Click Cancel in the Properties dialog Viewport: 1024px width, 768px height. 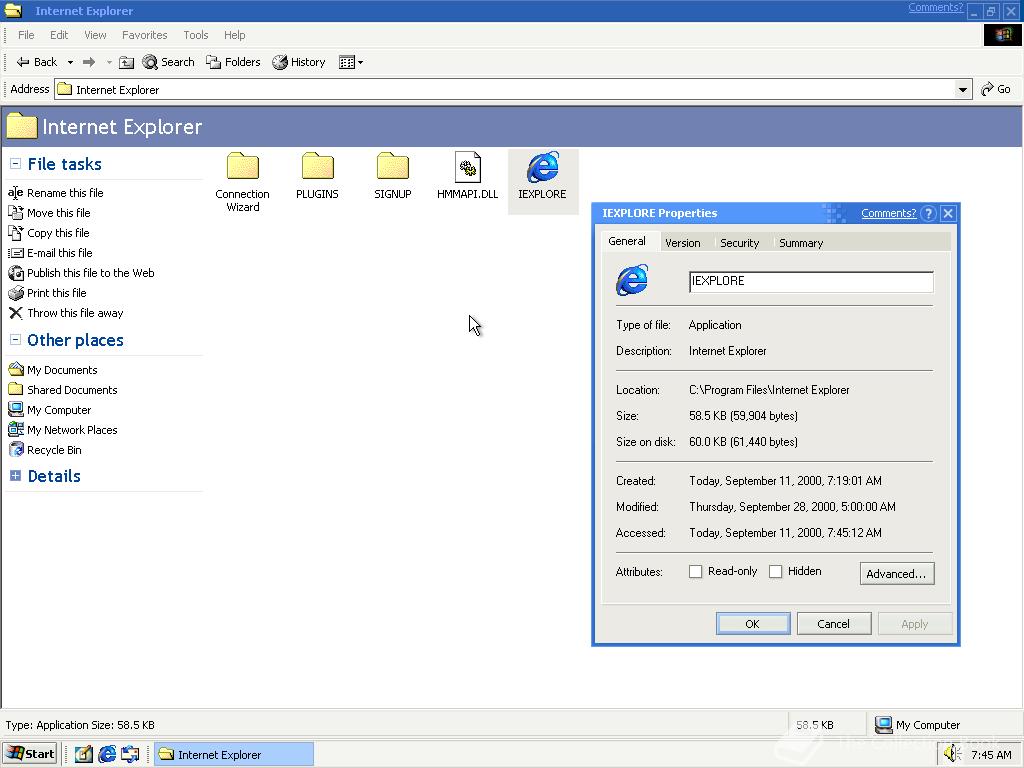click(x=833, y=624)
